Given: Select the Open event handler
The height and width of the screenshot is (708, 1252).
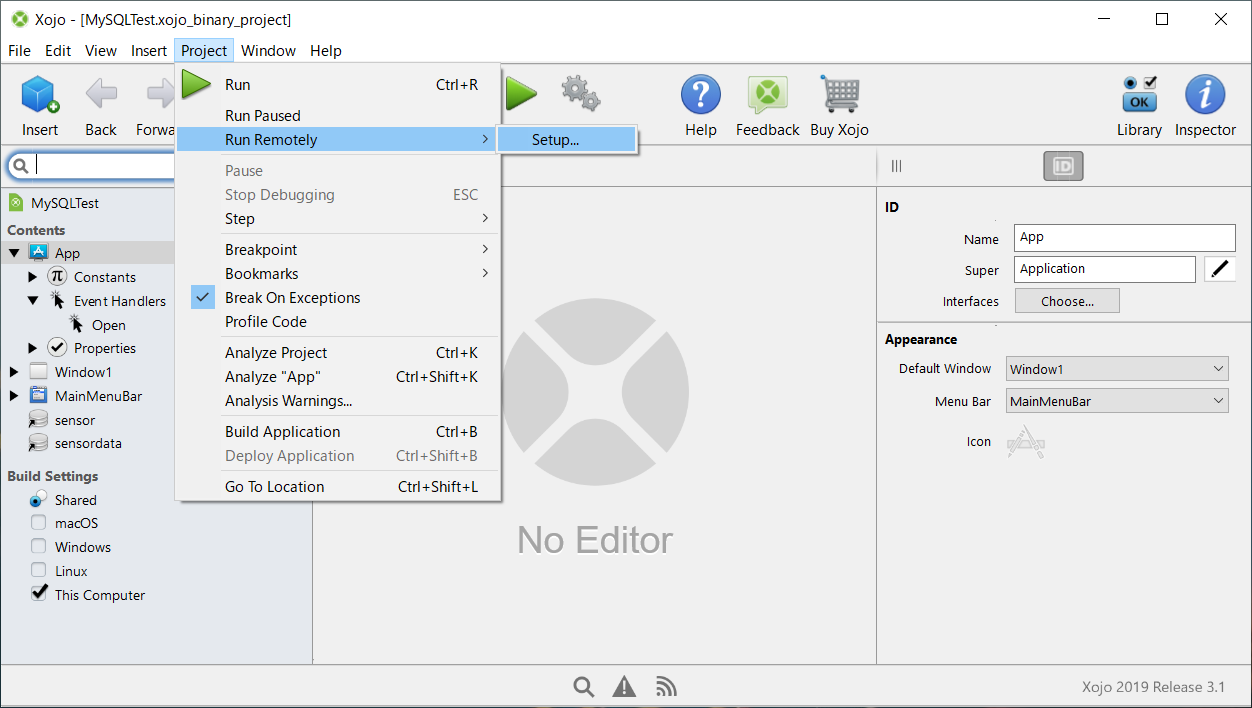Looking at the screenshot, I should [109, 325].
